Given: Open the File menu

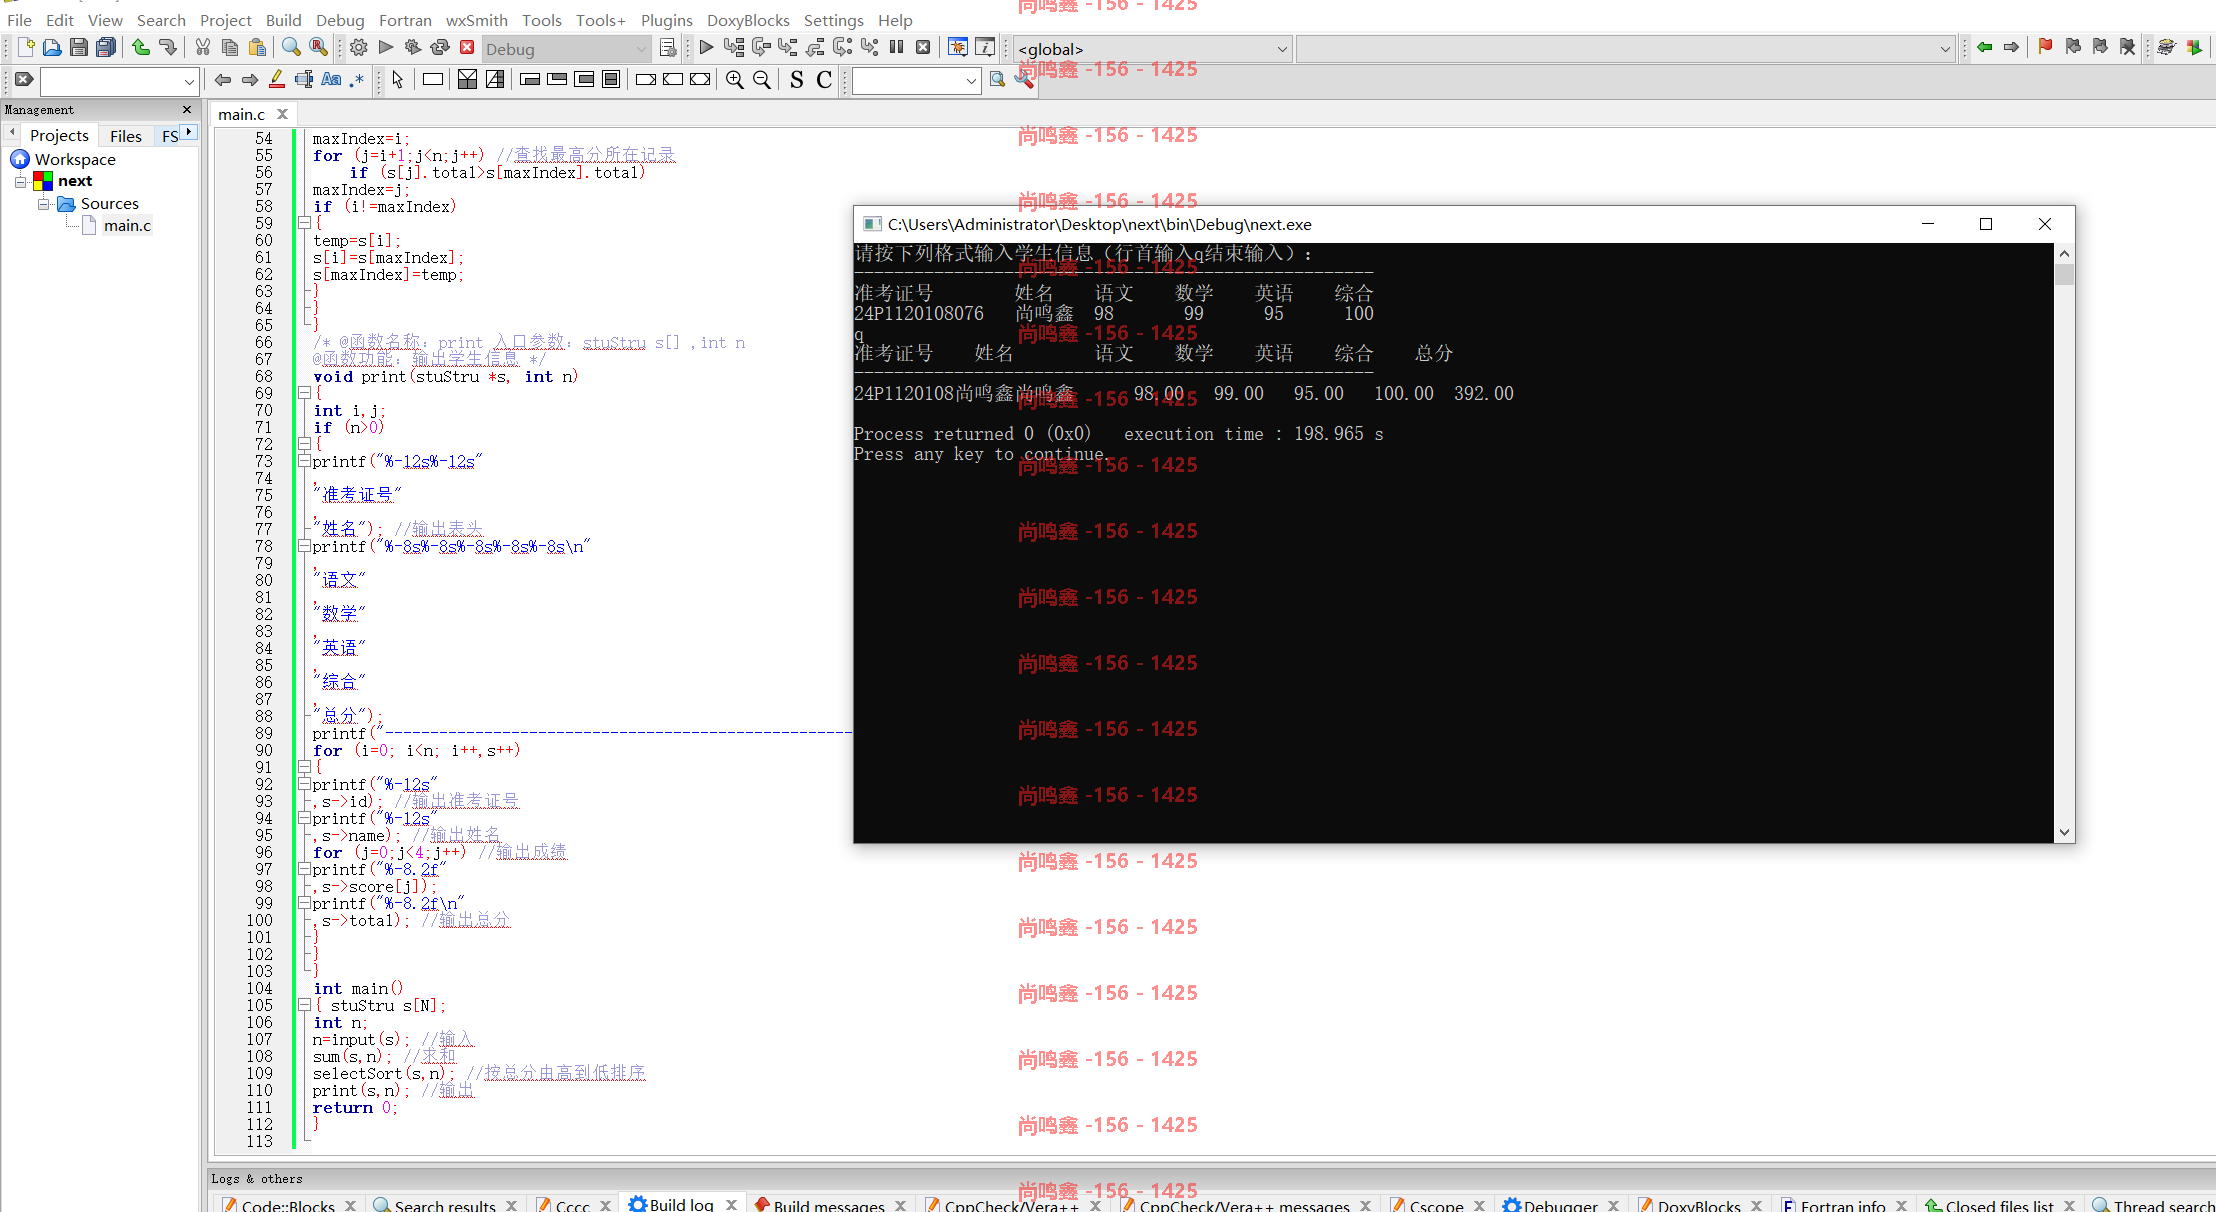Looking at the screenshot, I should coord(19,20).
